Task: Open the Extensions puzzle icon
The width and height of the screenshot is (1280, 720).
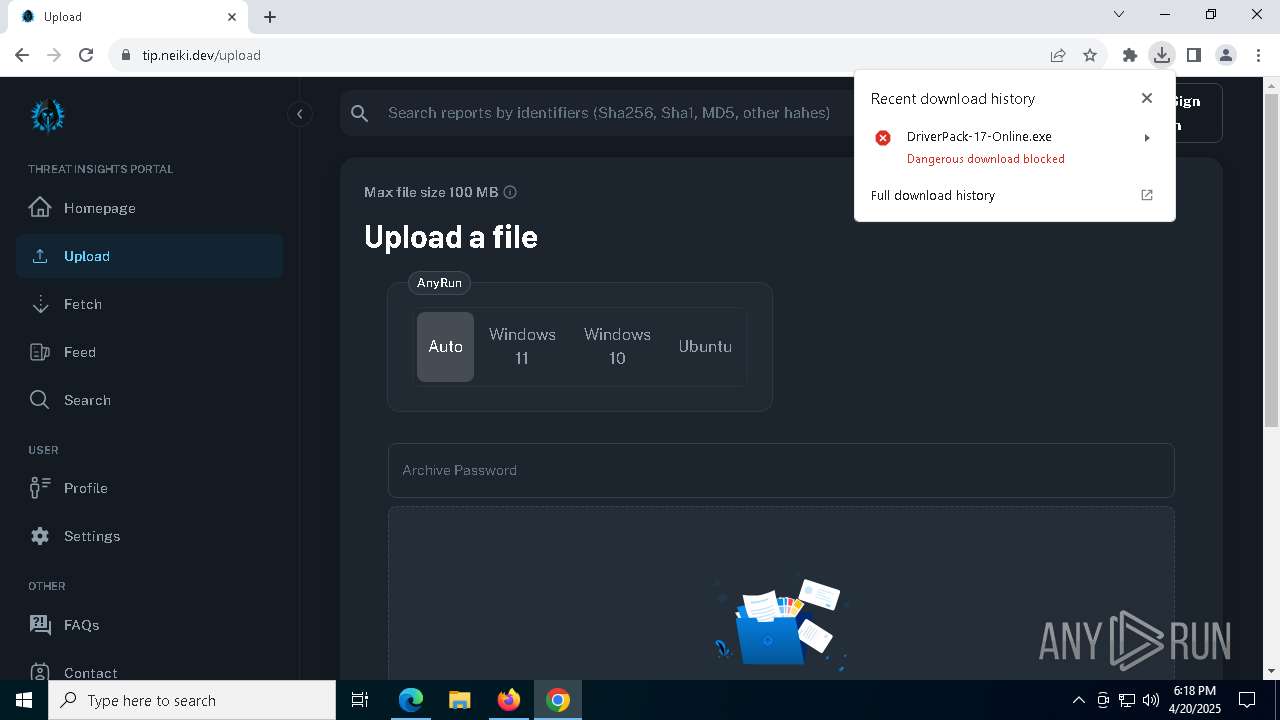Action: click(x=1130, y=55)
